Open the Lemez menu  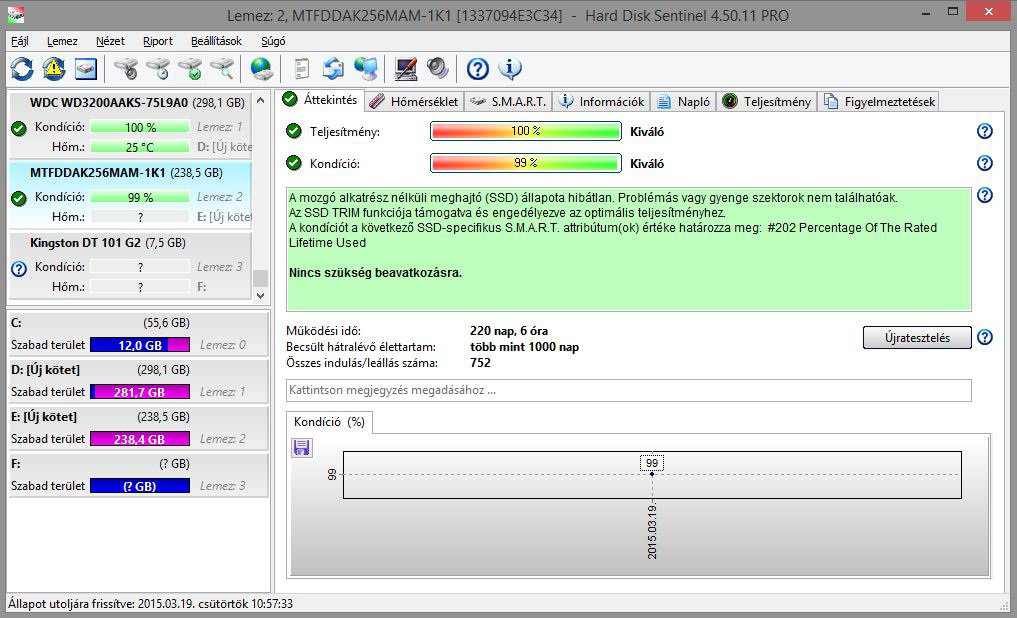click(x=62, y=41)
